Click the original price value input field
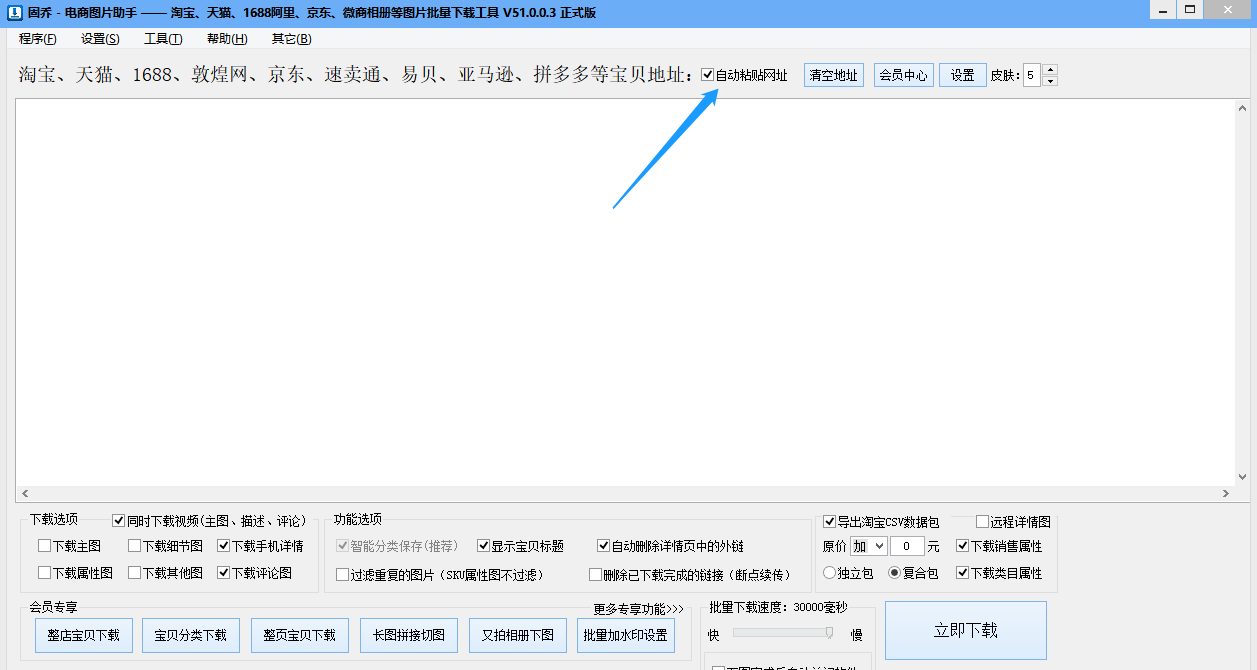 pos(906,546)
